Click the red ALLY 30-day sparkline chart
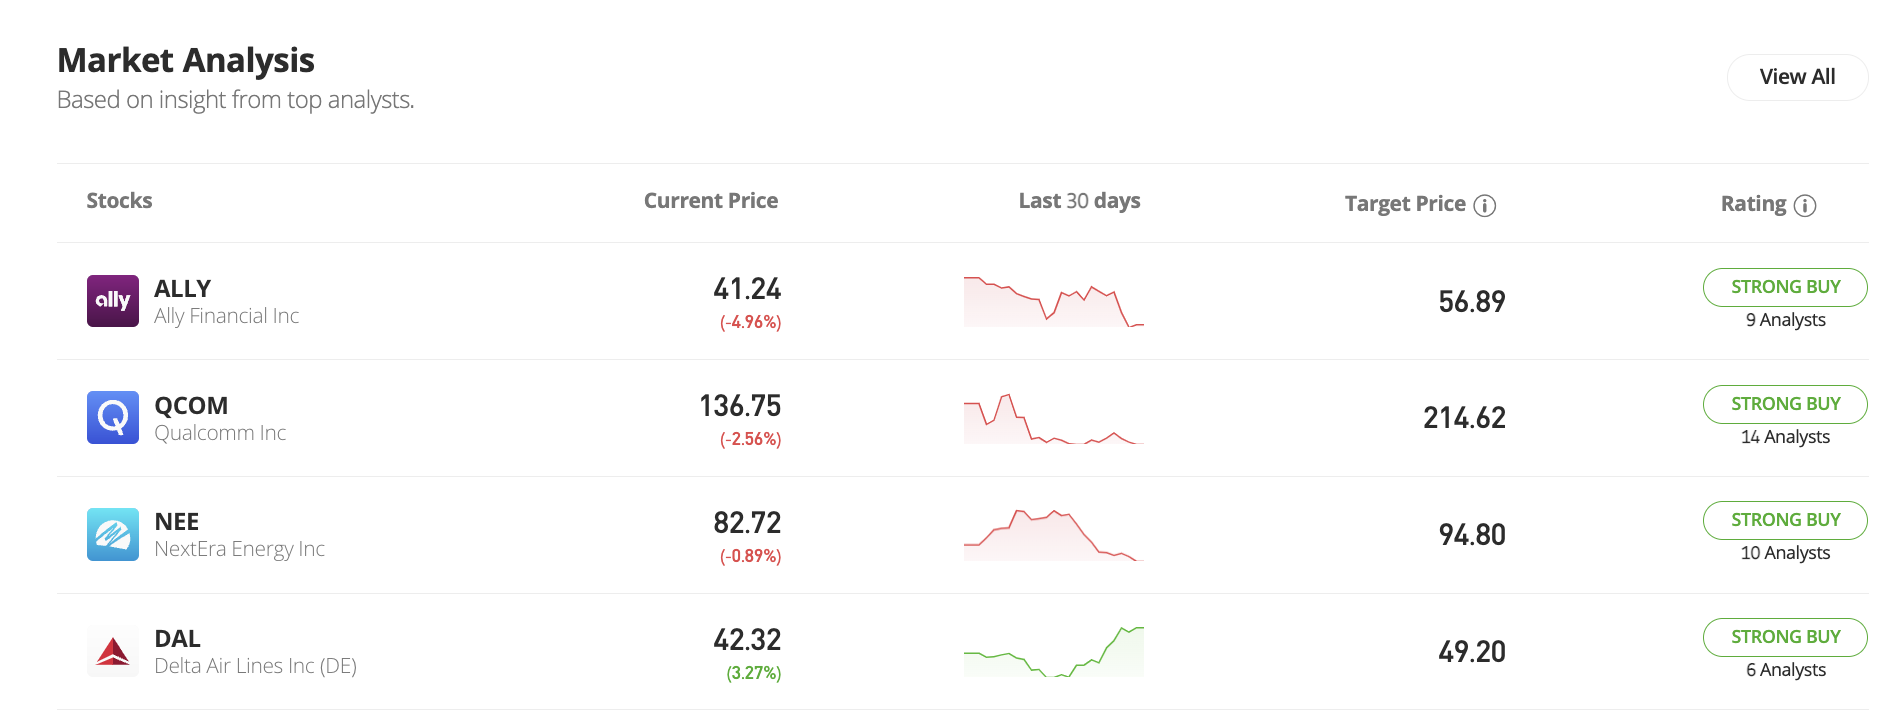Screen dimensions: 1888x726 pos(1053,301)
